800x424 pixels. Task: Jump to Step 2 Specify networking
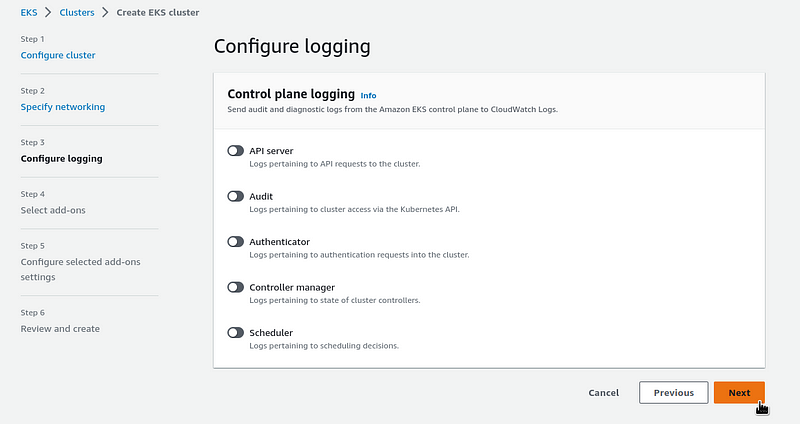coord(63,107)
